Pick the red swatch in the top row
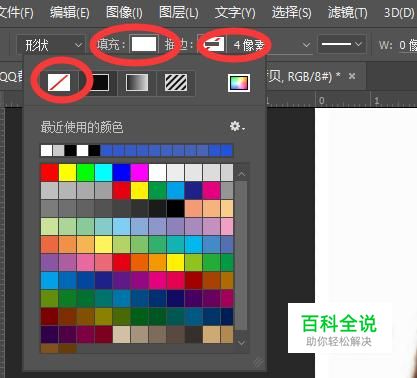The height and width of the screenshot is (378, 417). click(49, 173)
